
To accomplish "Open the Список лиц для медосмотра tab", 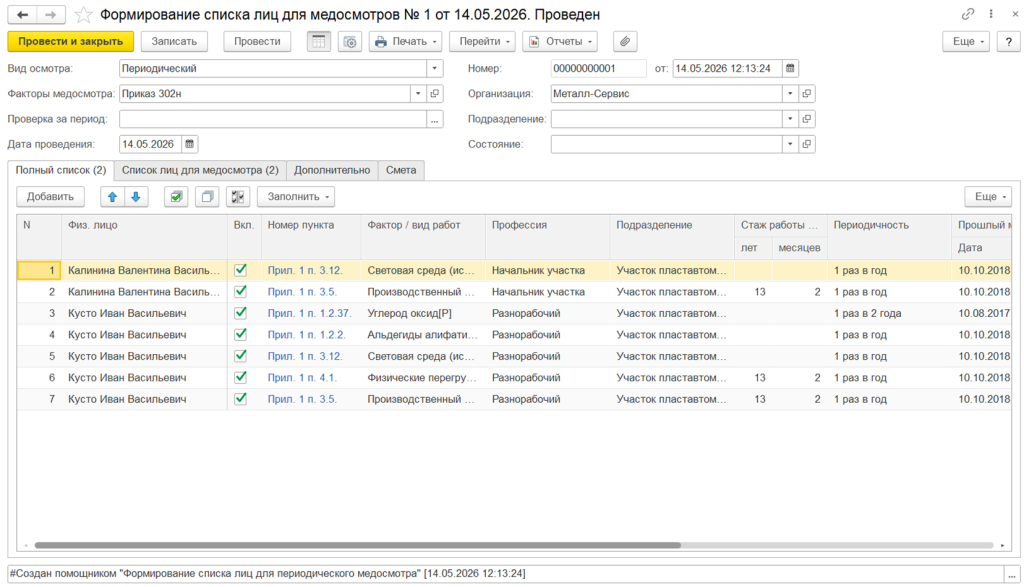I will coord(200,170).
